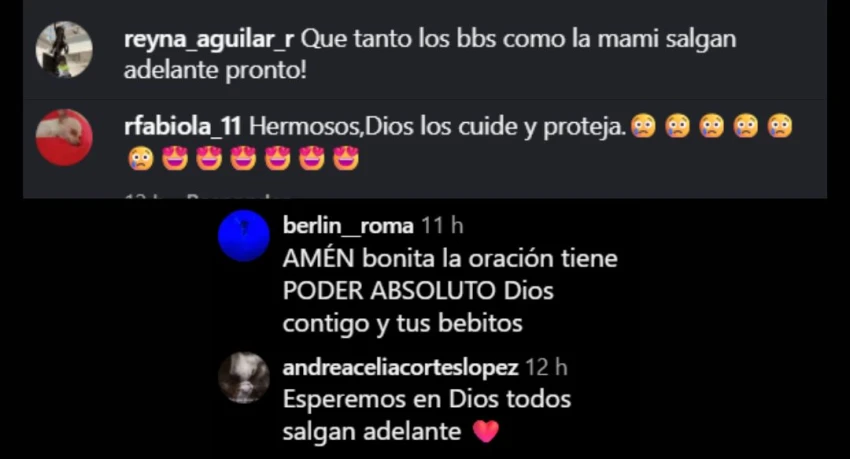This screenshot has width=850, height=459.
Task: Click the rfabiola_11 username
Action: 183,127
